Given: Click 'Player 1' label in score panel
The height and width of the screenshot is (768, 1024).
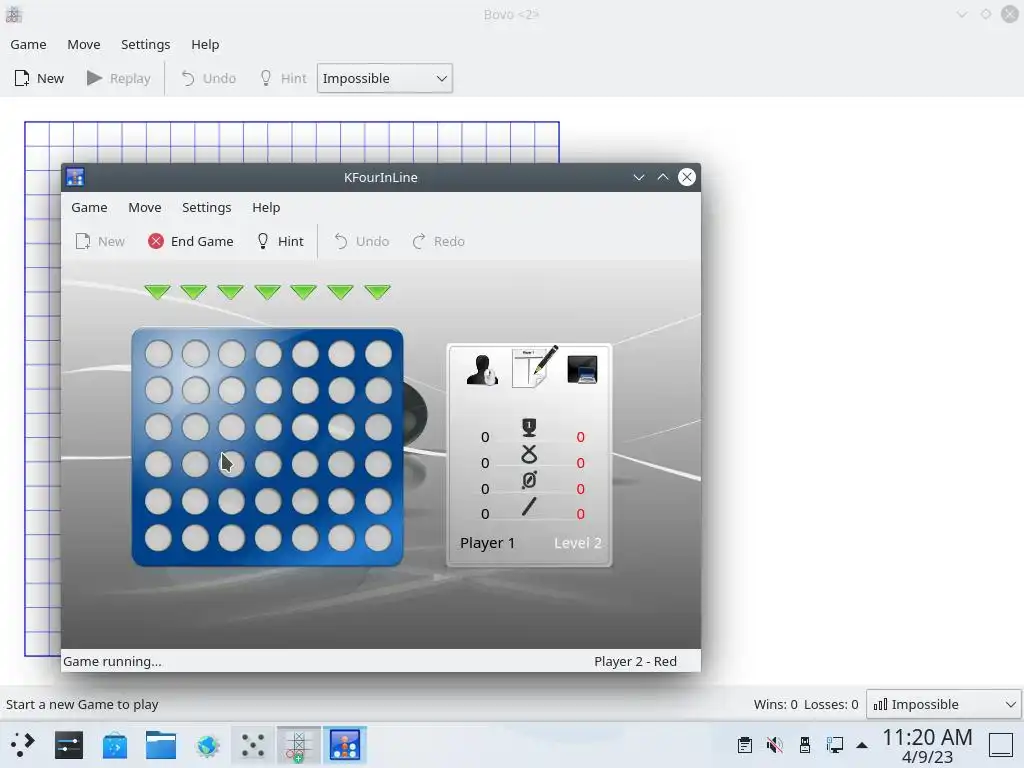Looking at the screenshot, I should click(487, 543).
